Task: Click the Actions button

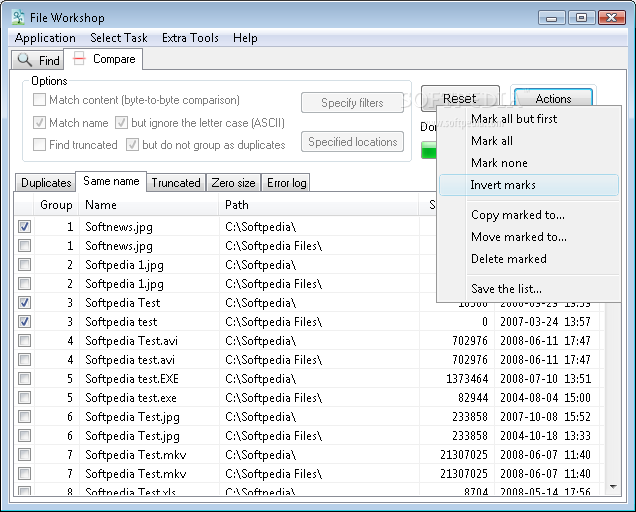Action: pyautogui.click(x=553, y=98)
